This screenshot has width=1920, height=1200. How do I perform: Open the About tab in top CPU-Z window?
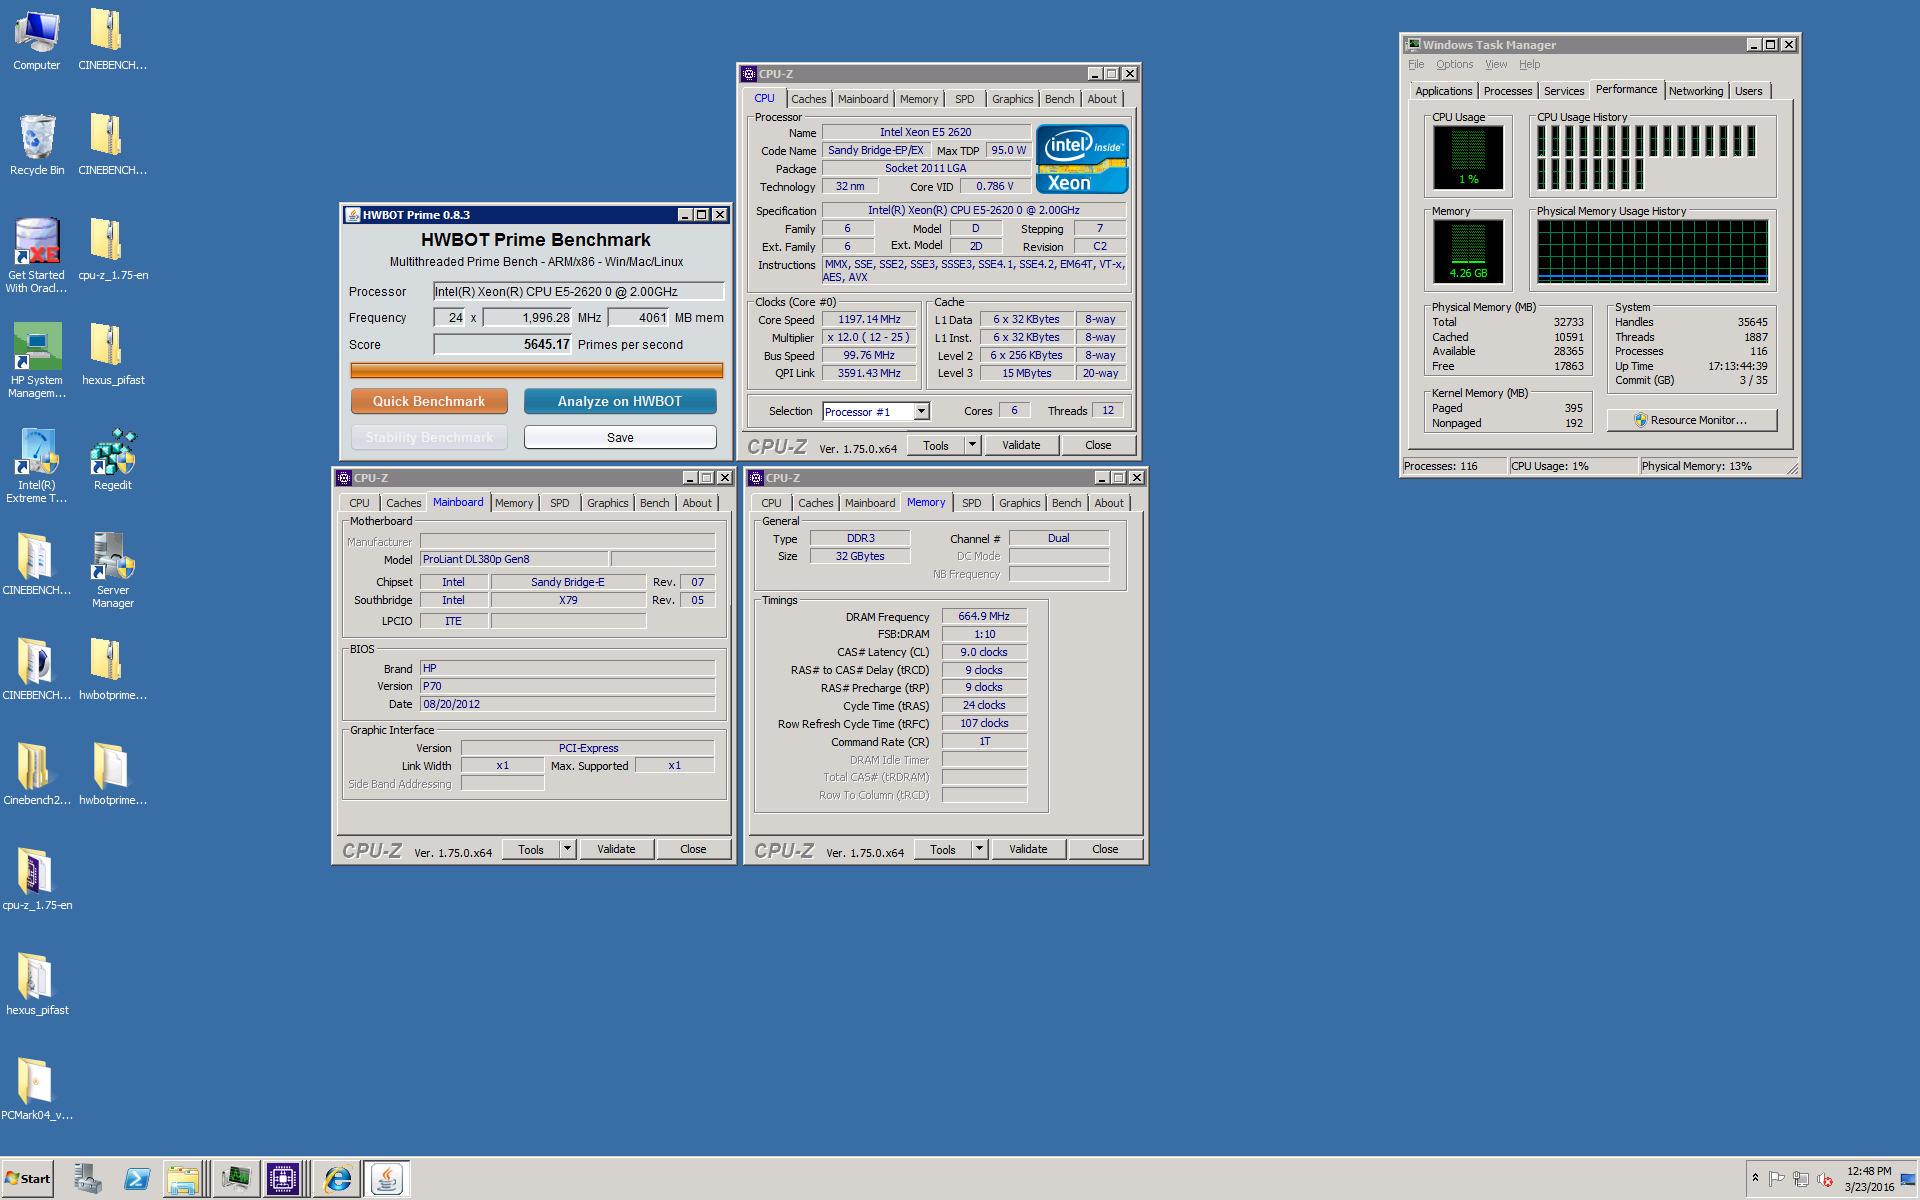[x=1102, y=99]
